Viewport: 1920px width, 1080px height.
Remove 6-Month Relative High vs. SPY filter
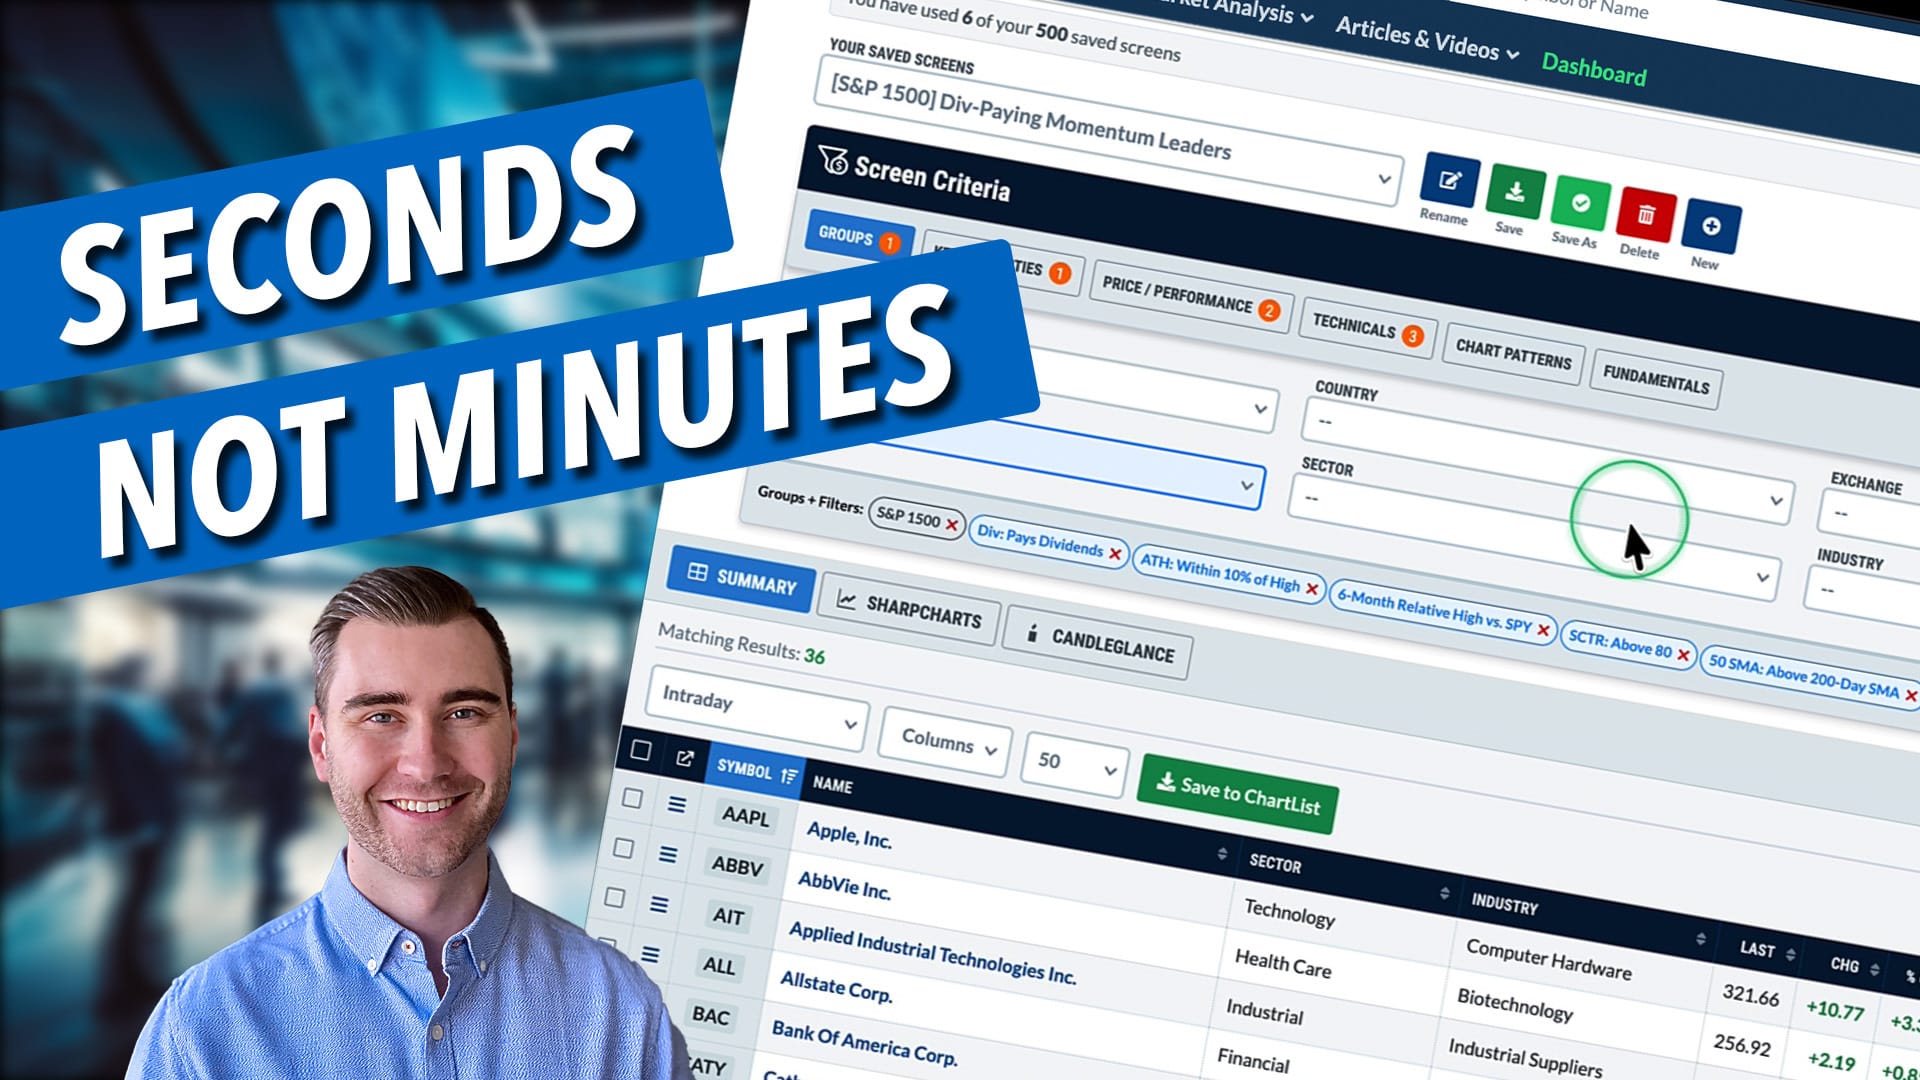(x=1543, y=630)
